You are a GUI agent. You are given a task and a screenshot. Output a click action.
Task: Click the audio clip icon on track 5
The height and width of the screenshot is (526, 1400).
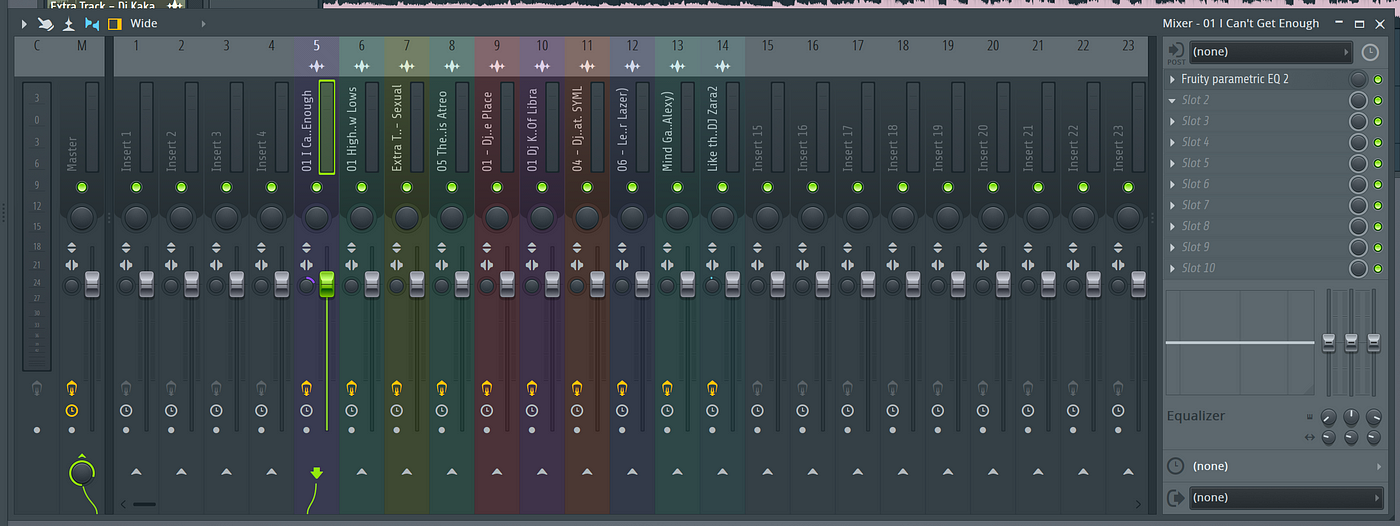tap(317, 66)
